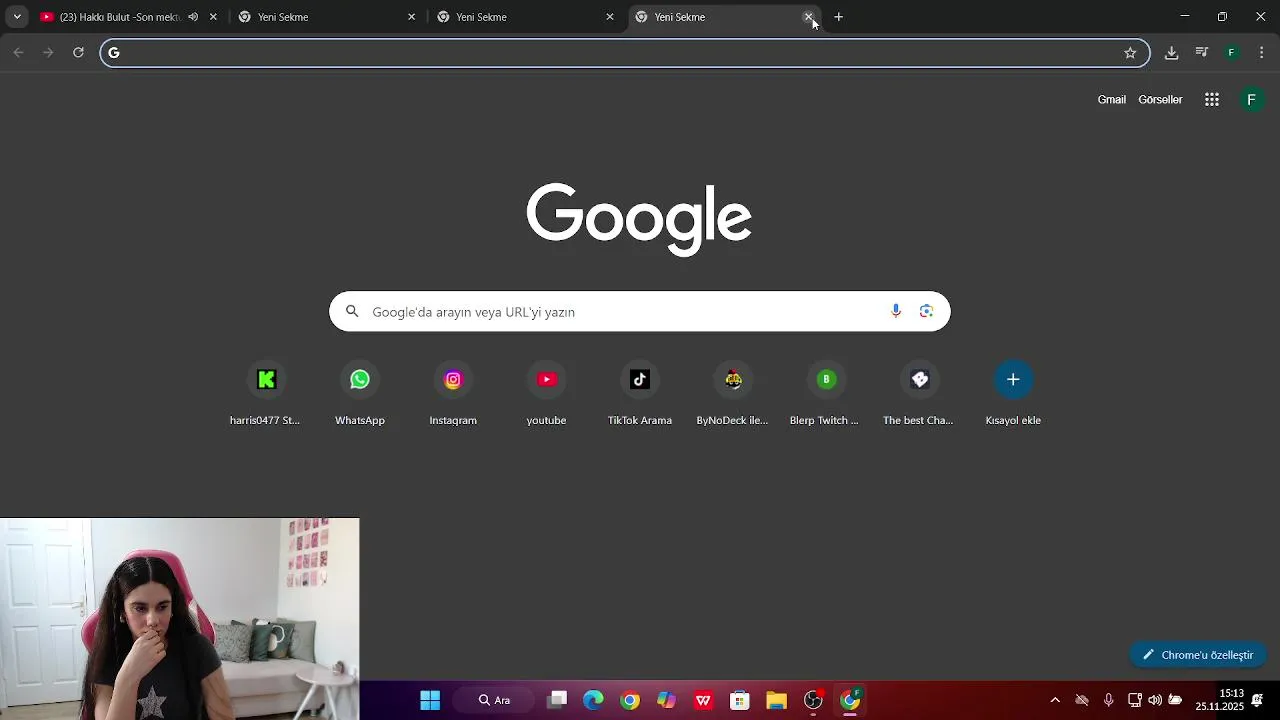
Task: Show hidden system tray icons
Action: (x=1055, y=700)
